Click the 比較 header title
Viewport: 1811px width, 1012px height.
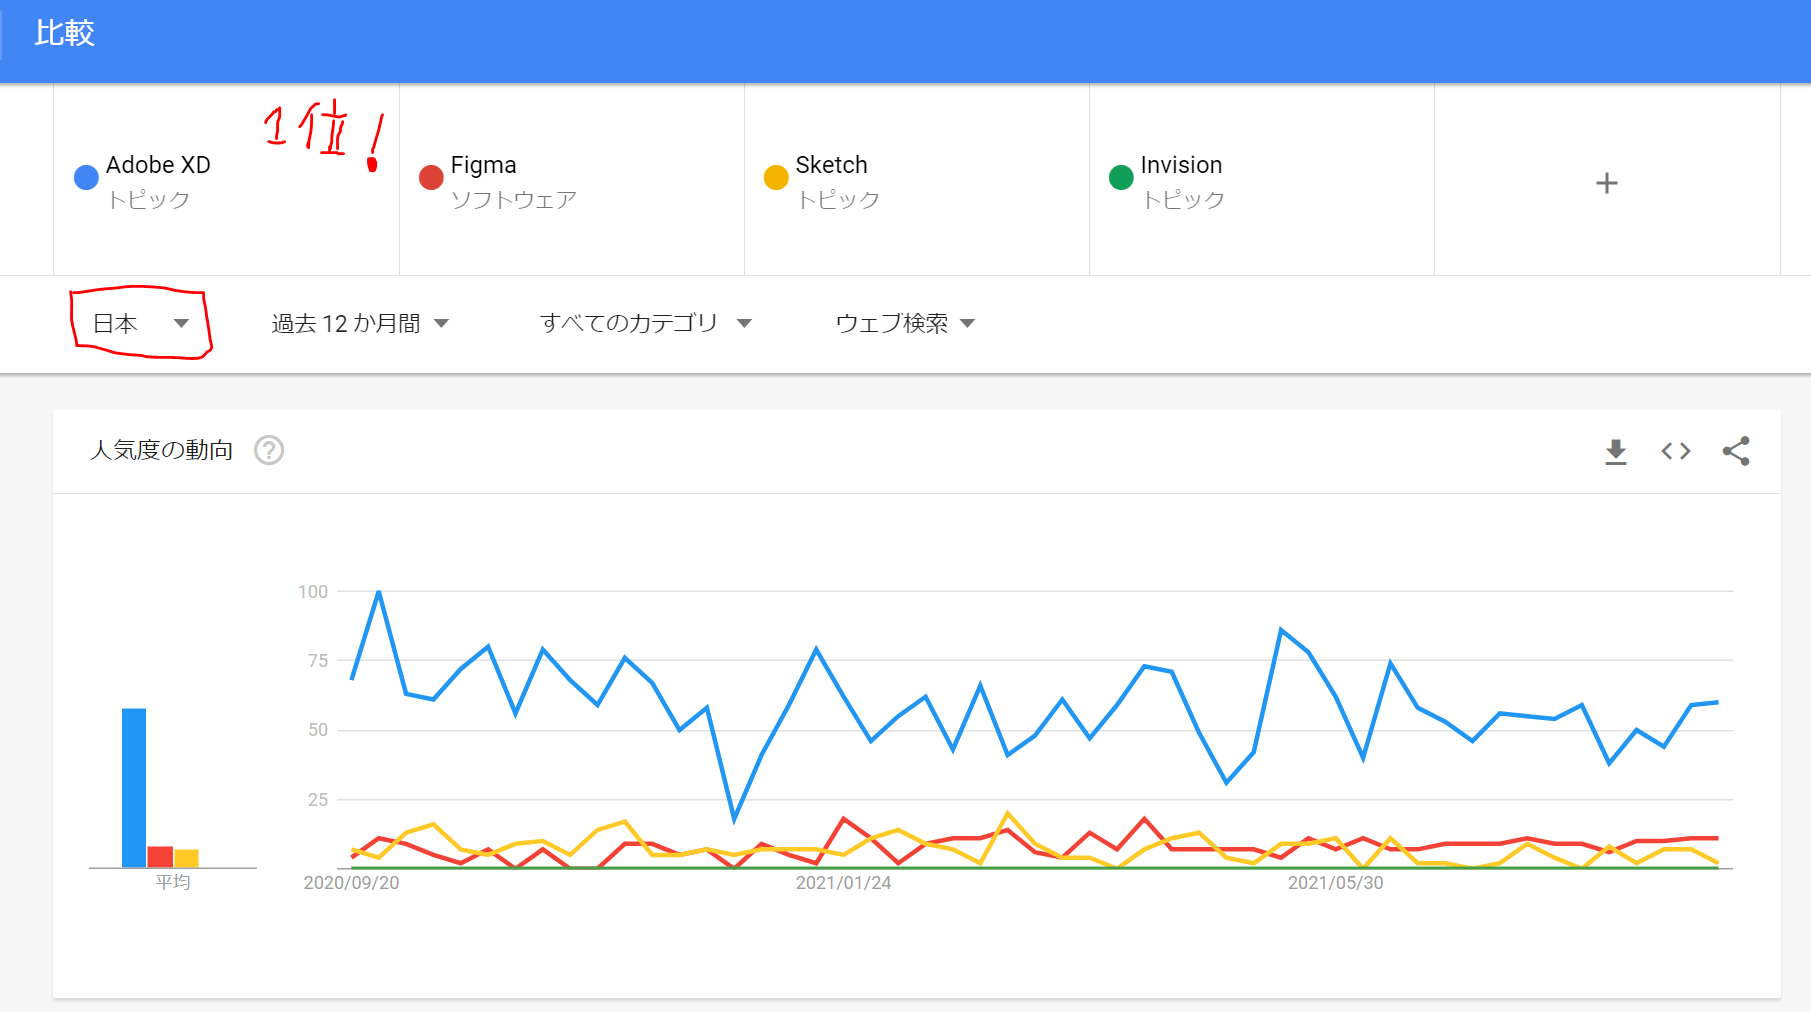click(x=64, y=33)
